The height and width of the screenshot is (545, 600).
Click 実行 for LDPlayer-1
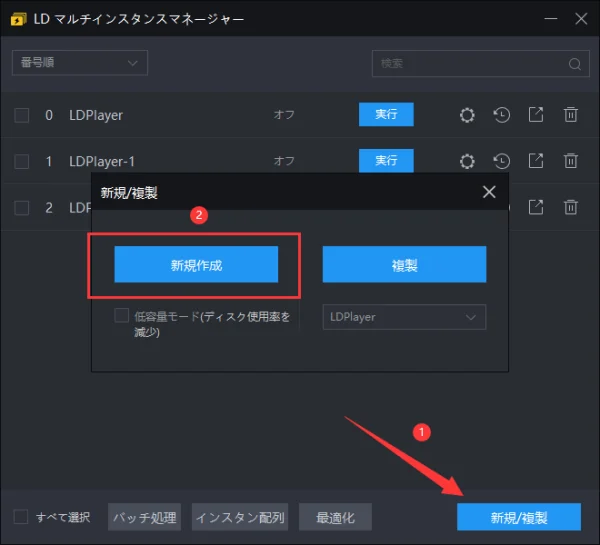[386, 160]
